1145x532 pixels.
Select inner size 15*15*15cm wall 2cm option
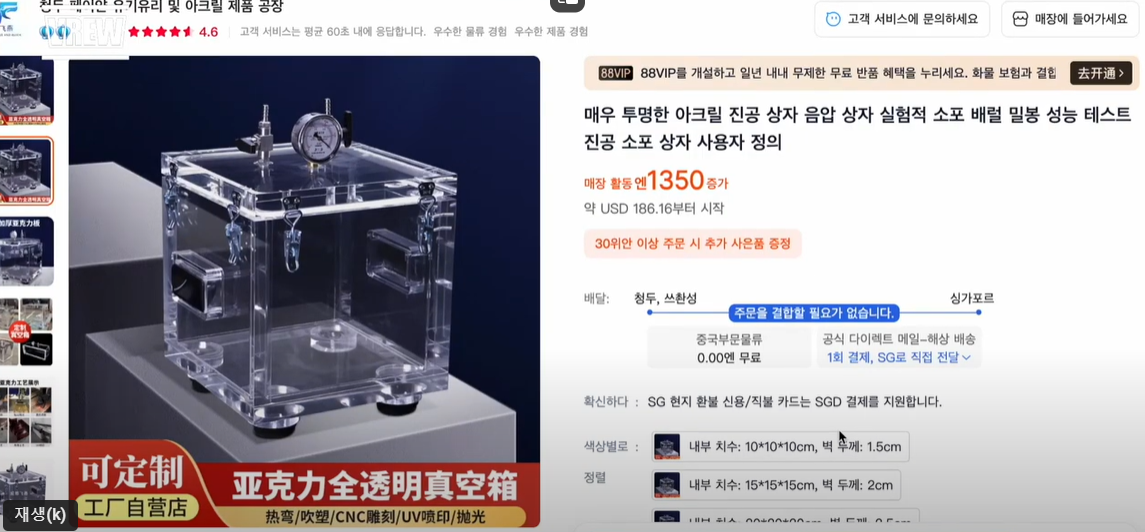click(x=776, y=485)
